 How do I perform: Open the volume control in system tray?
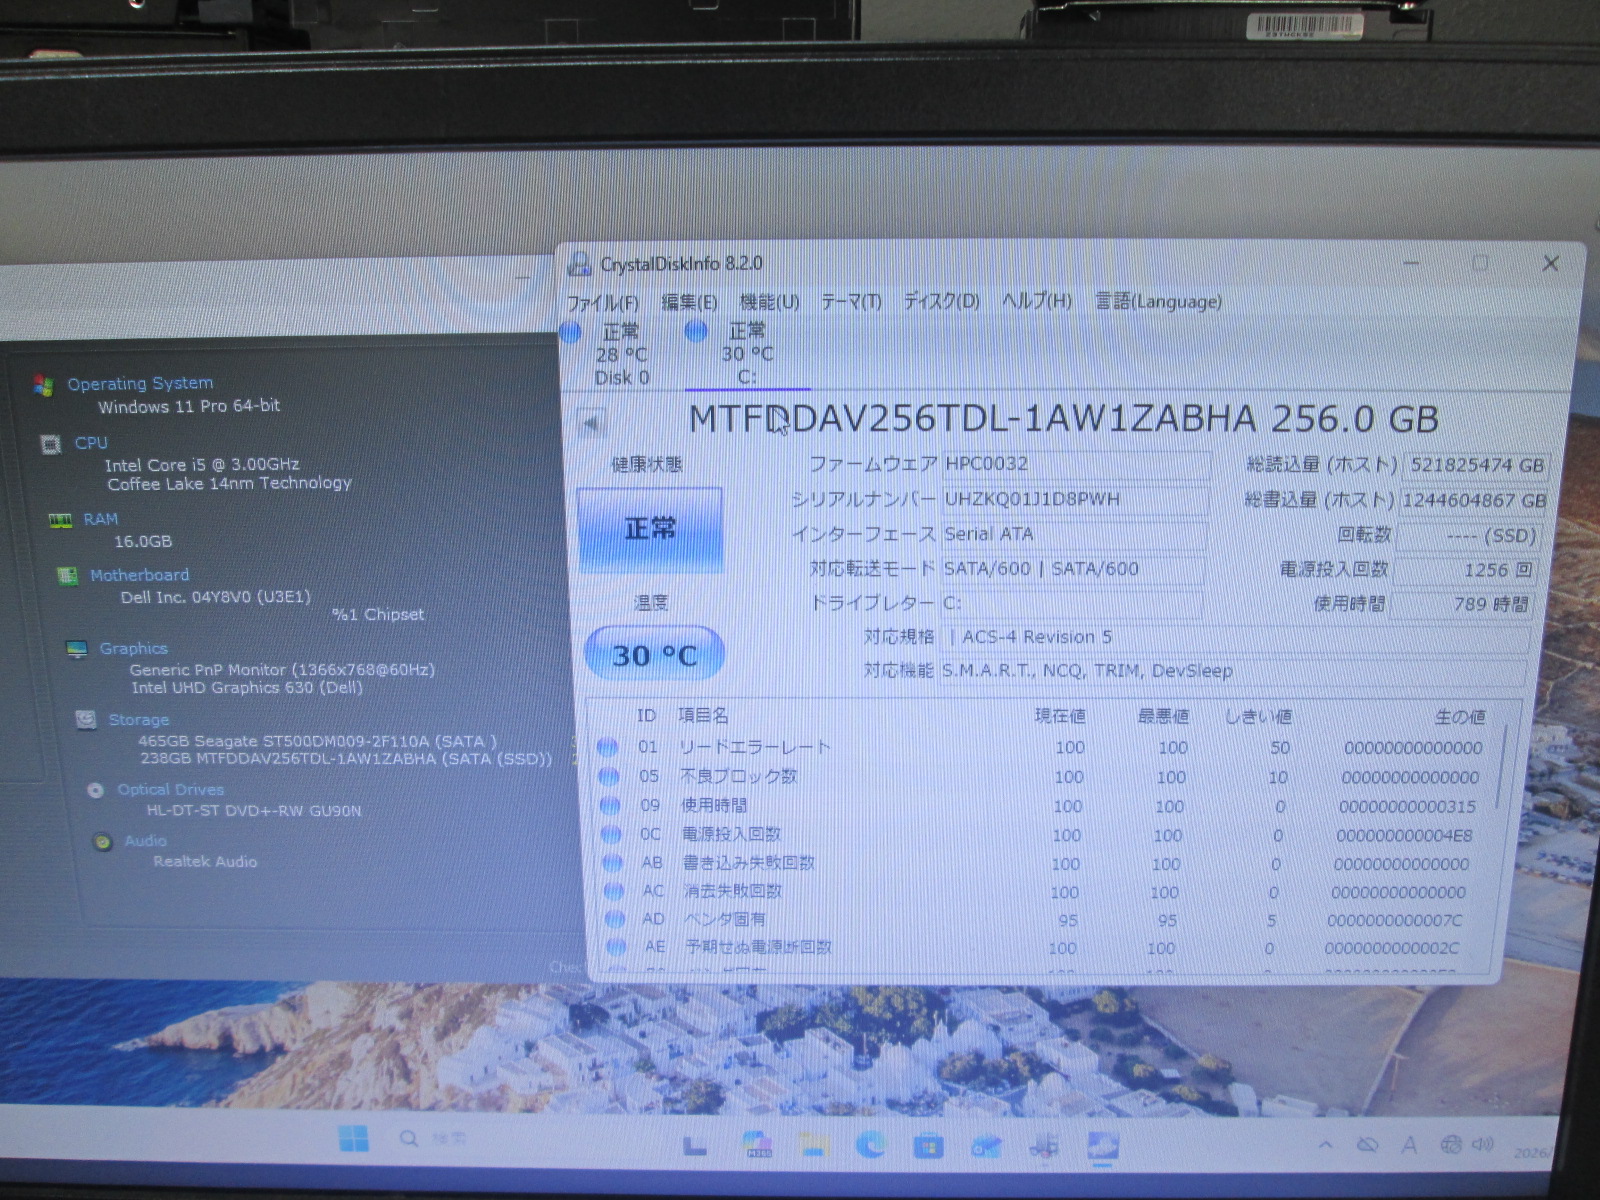point(1482,1144)
